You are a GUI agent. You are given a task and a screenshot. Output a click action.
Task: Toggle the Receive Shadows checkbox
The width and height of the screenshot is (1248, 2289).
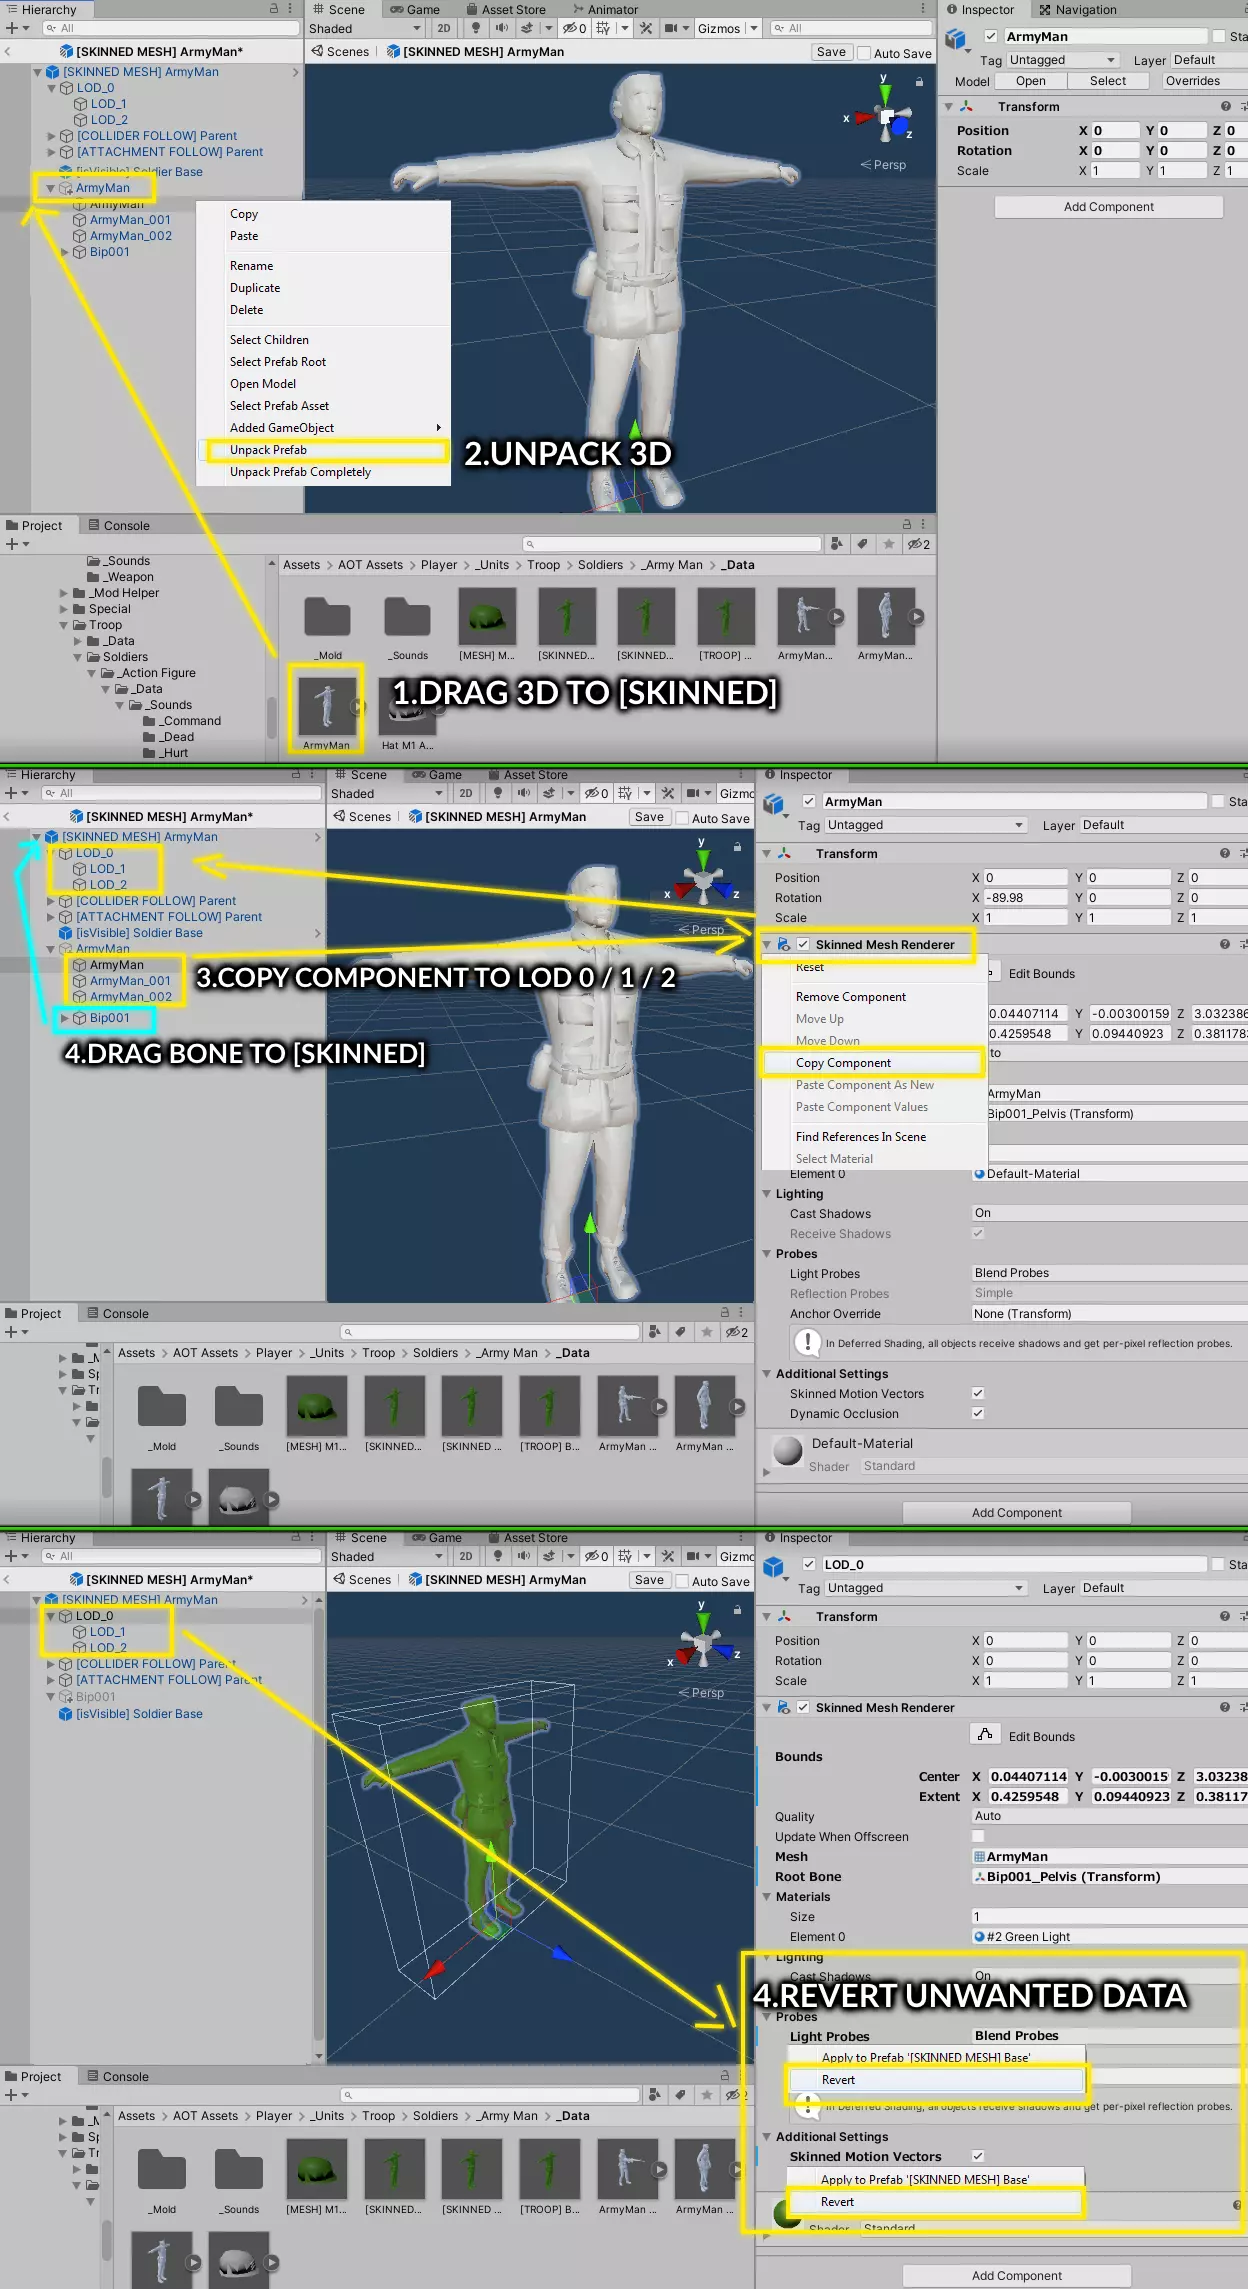coord(978,1233)
